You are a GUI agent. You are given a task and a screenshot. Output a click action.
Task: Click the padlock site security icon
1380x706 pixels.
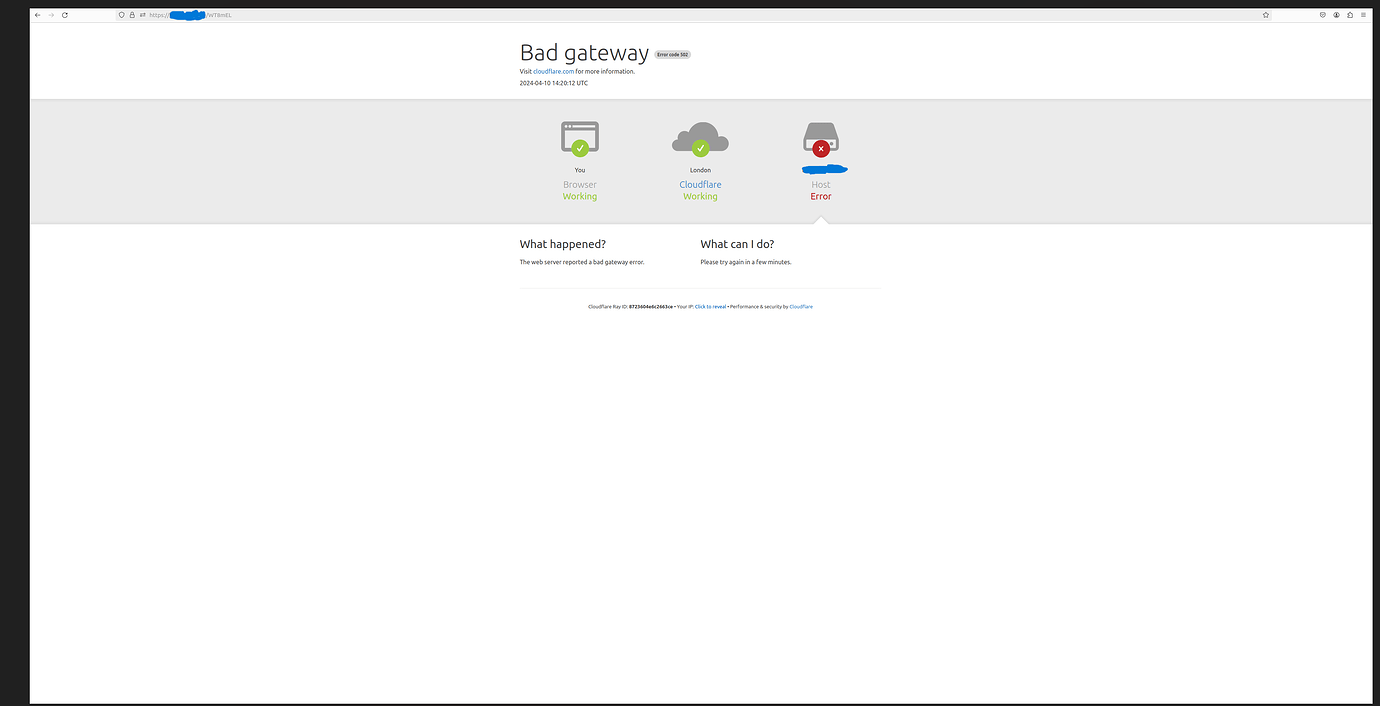click(132, 15)
